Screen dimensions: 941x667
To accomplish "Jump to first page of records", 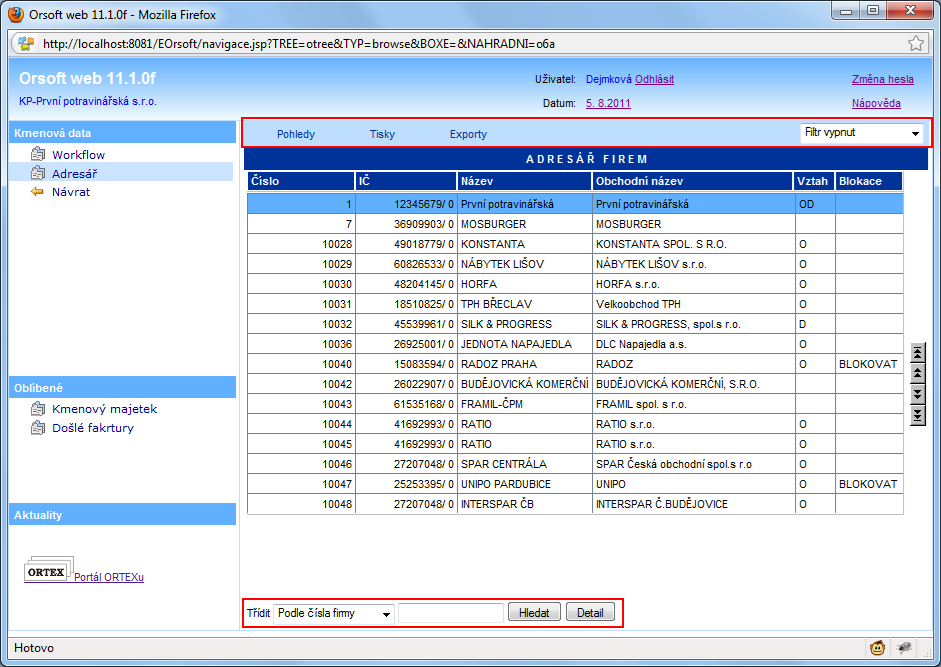I will [x=919, y=352].
